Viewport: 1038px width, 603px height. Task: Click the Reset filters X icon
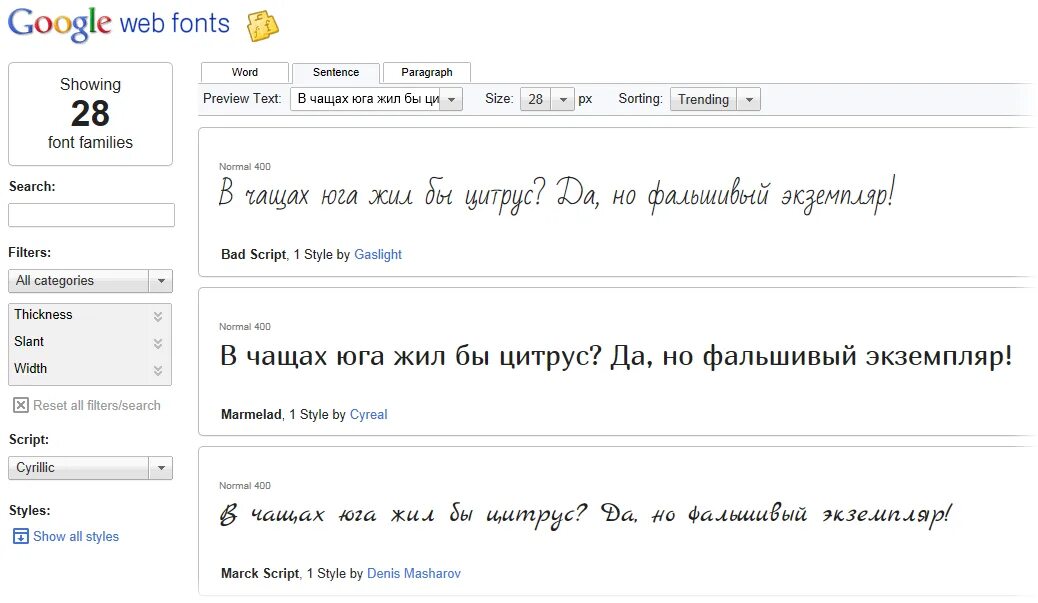coord(21,405)
